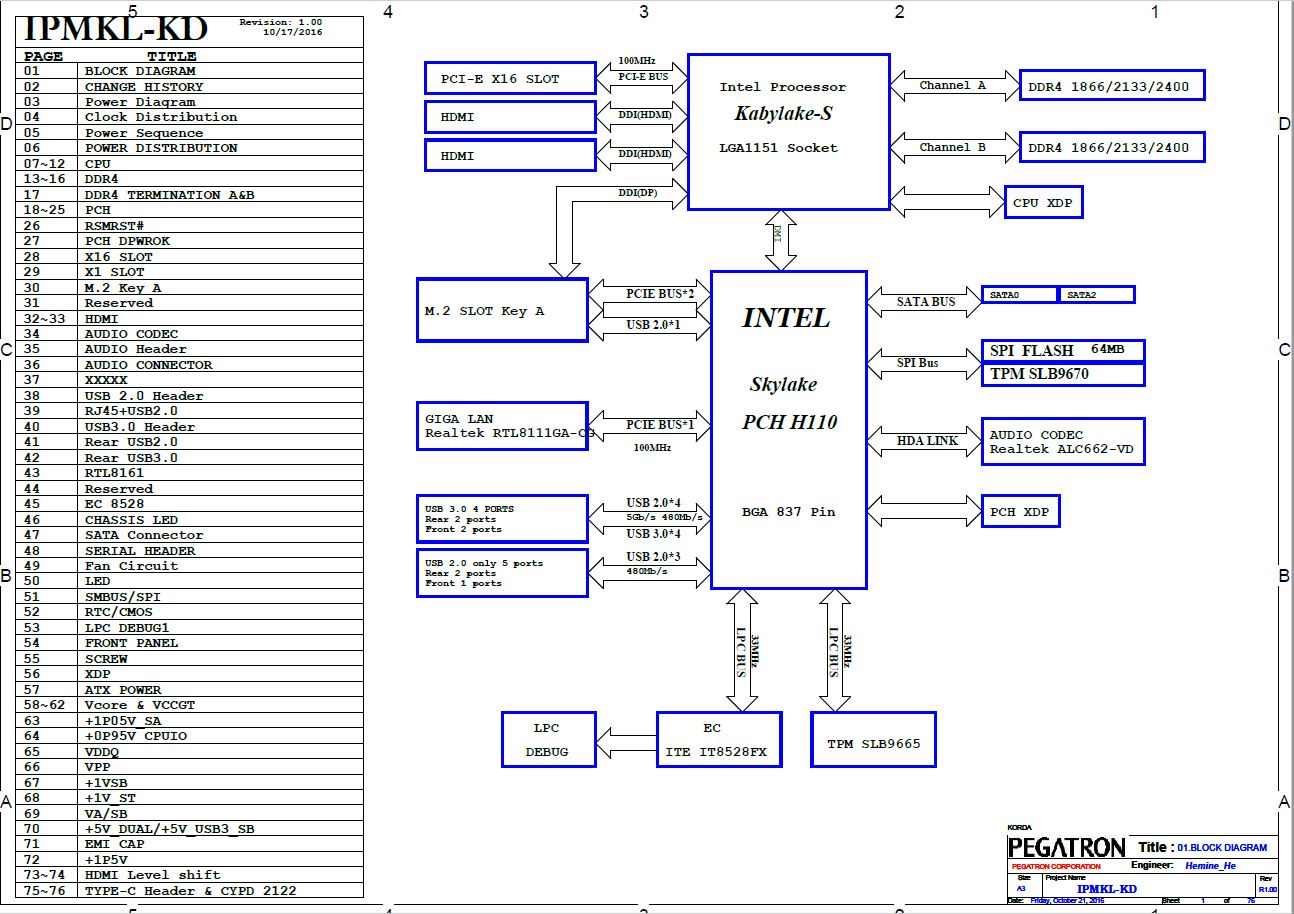Click the GIGA LAN Realtek block

(x=502, y=426)
